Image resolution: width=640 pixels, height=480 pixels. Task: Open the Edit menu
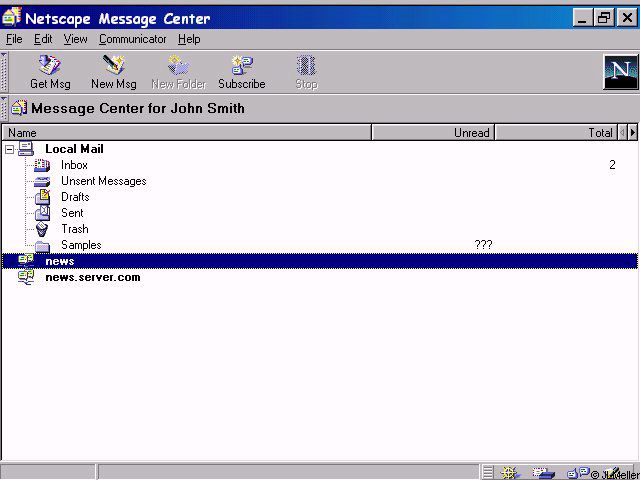(43, 39)
